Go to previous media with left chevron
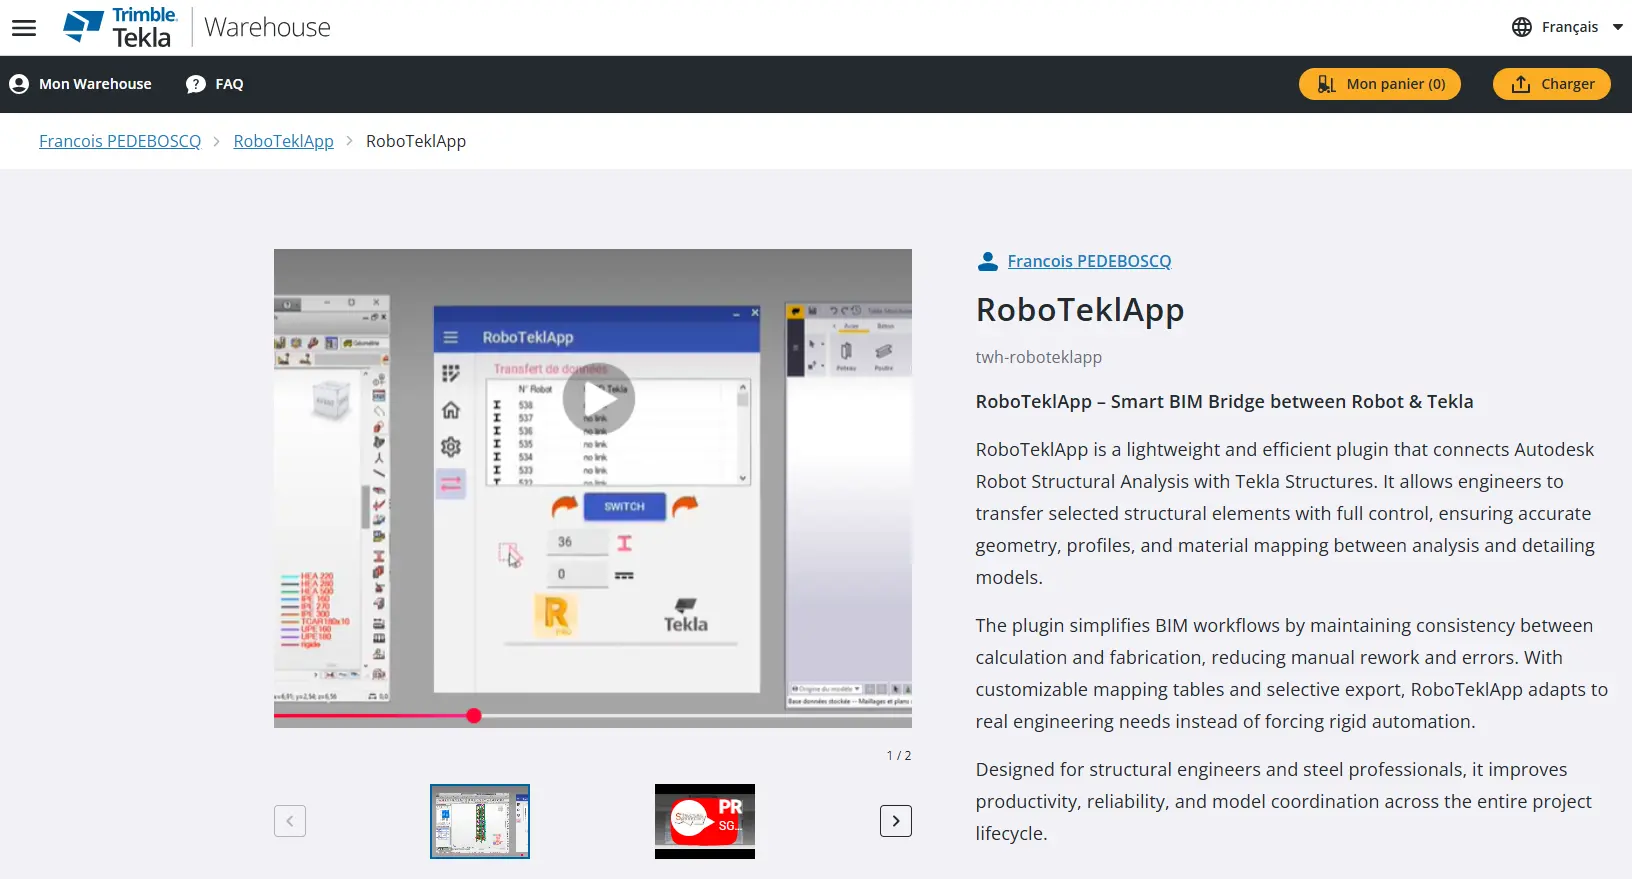 point(290,821)
